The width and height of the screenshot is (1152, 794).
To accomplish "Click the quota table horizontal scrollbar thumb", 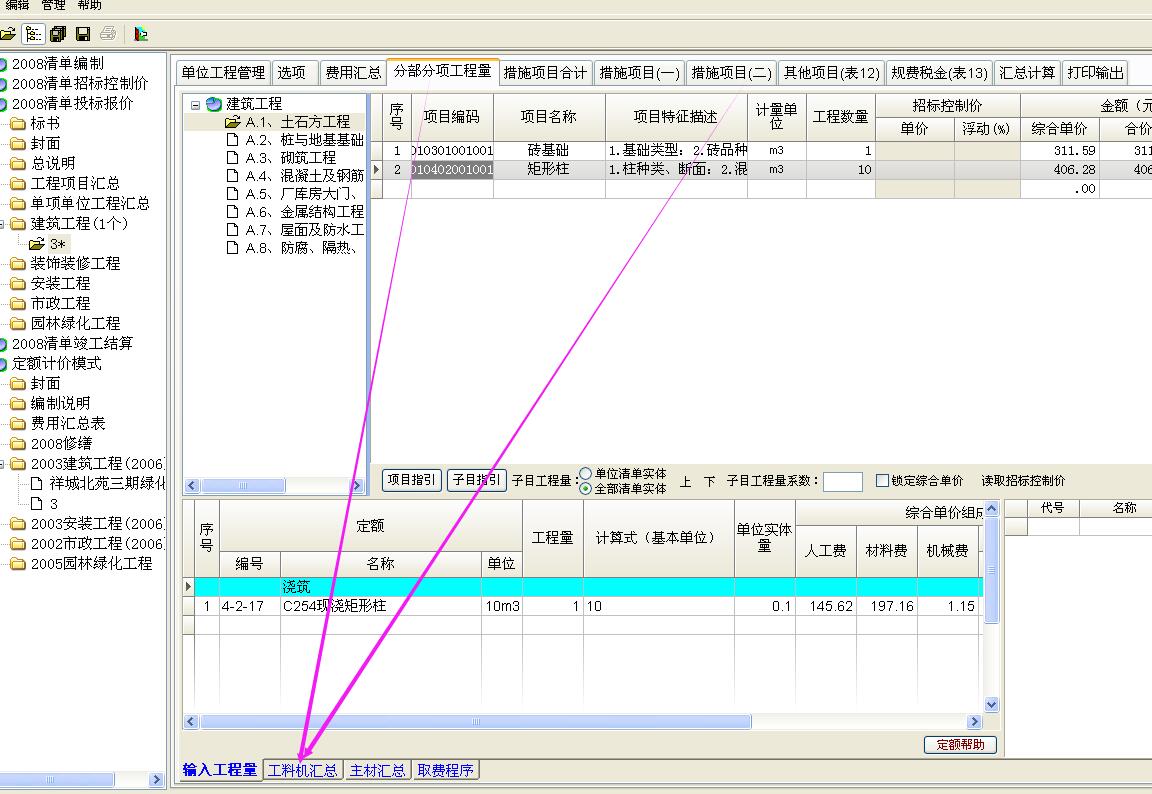I will 475,722.
